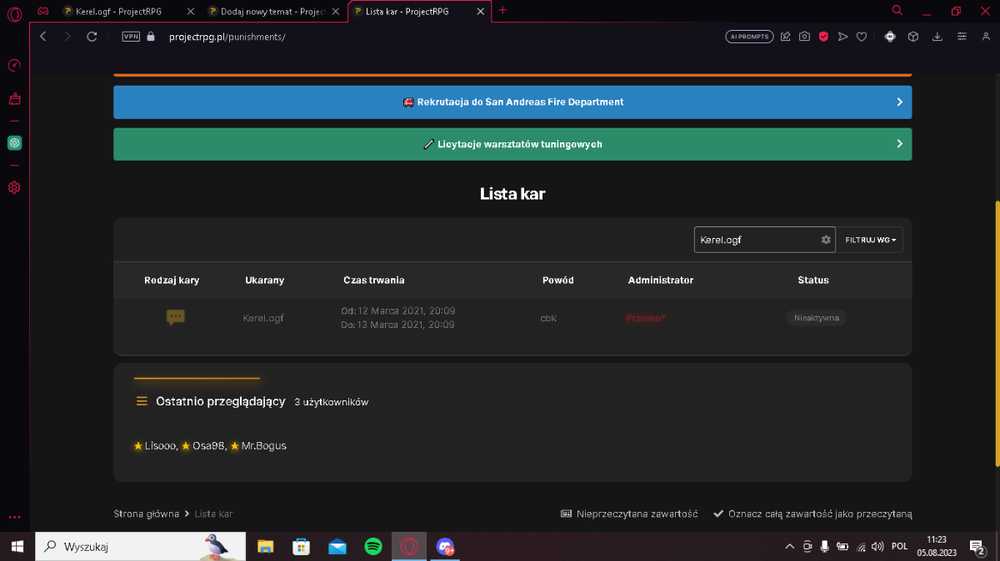Close the Dodaj nowy temat tab
1000x561 pixels.
[x=335, y=11]
